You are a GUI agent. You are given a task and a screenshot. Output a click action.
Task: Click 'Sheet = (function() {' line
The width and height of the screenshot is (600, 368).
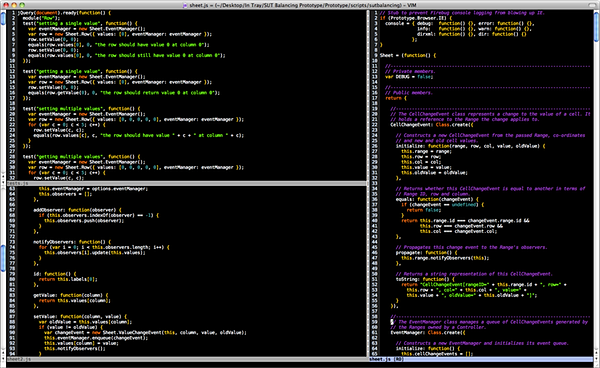(407, 55)
